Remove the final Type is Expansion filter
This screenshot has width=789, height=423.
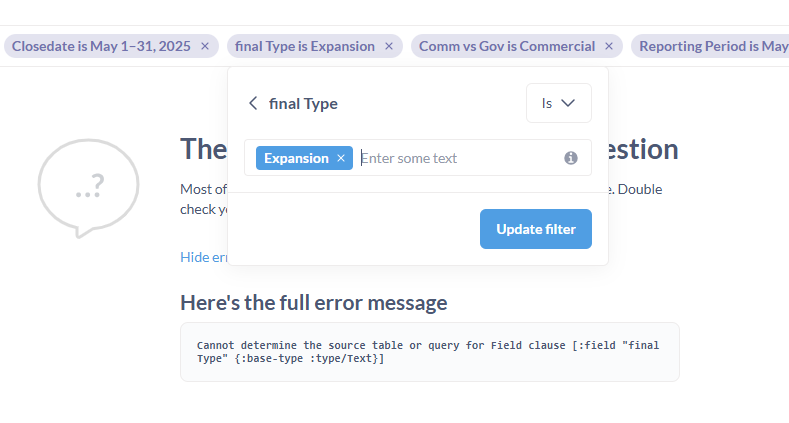[389, 46]
